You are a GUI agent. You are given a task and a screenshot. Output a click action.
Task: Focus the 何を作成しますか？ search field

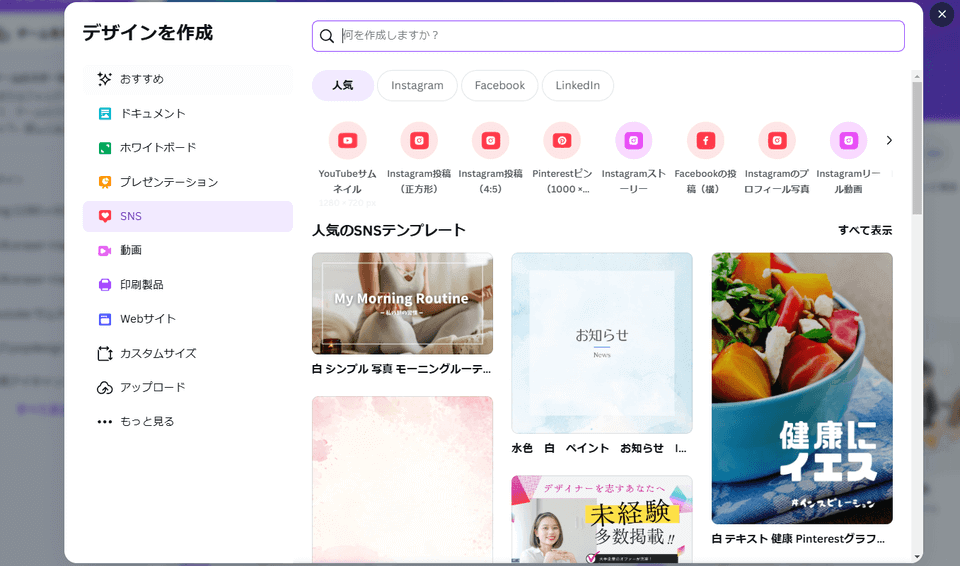(x=608, y=36)
